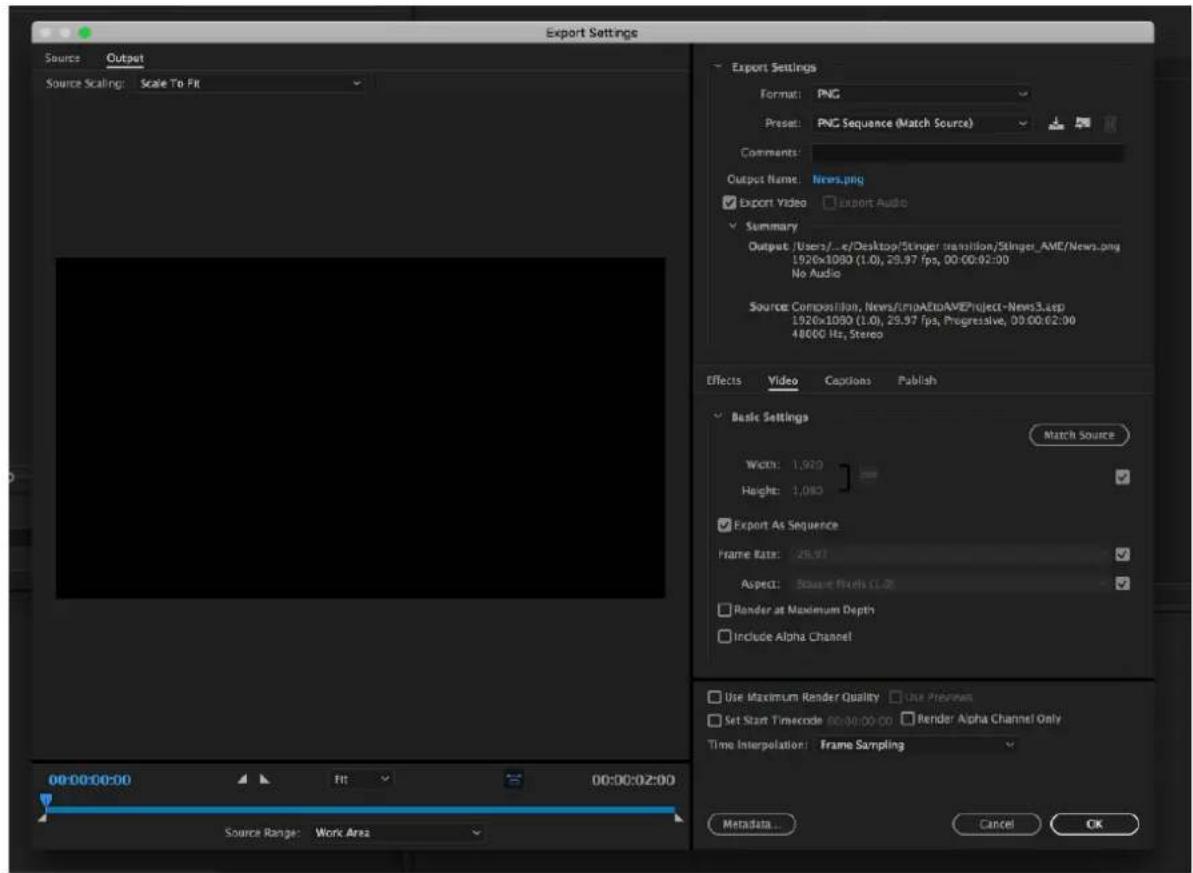Viewport: 1193px width, 873px height.
Task: Enable Include Alpha Channel
Action: point(724,636)
